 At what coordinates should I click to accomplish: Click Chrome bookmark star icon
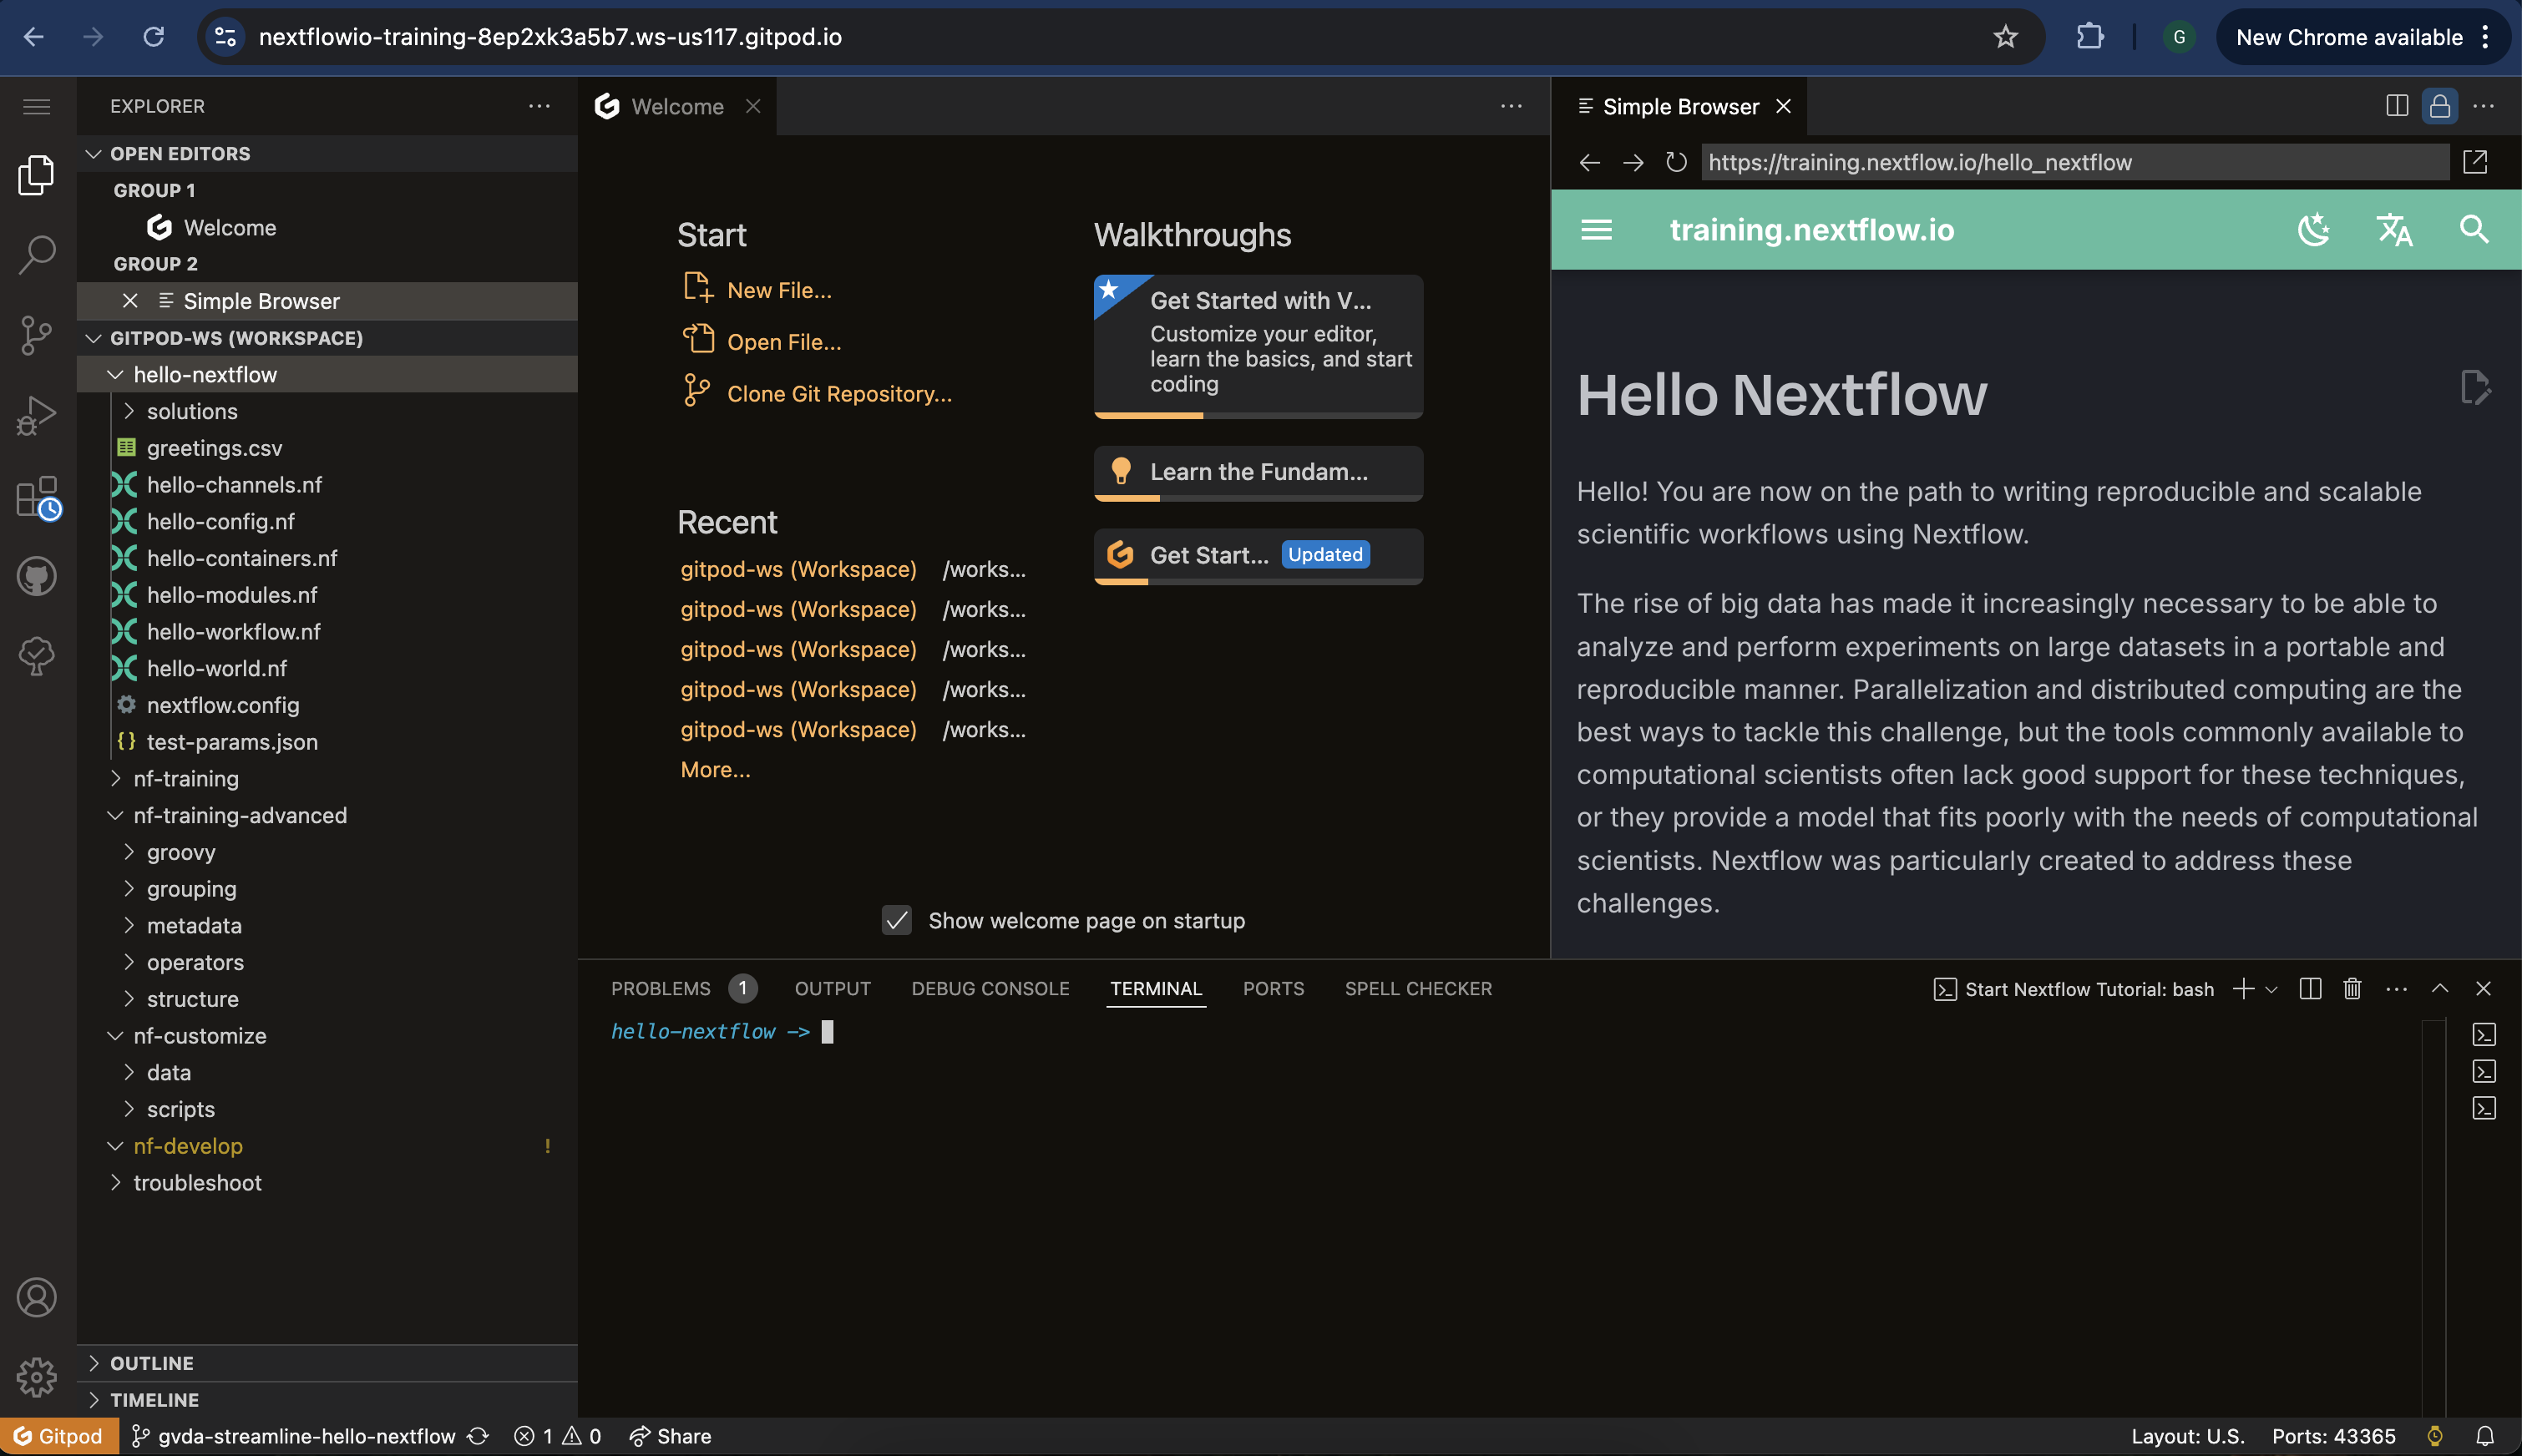2005,37
